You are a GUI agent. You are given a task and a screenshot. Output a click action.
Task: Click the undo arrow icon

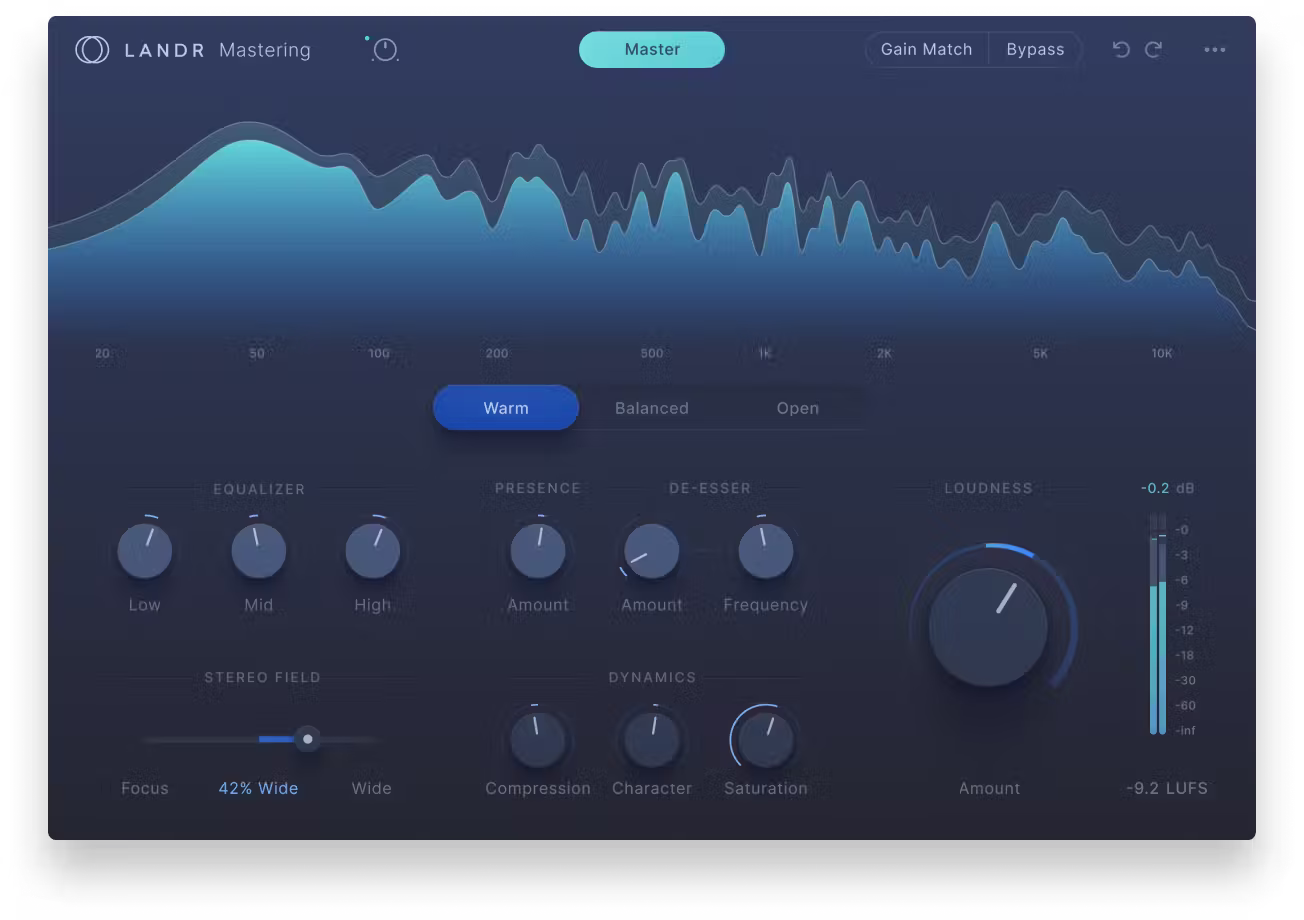[x=1121, y=49]
